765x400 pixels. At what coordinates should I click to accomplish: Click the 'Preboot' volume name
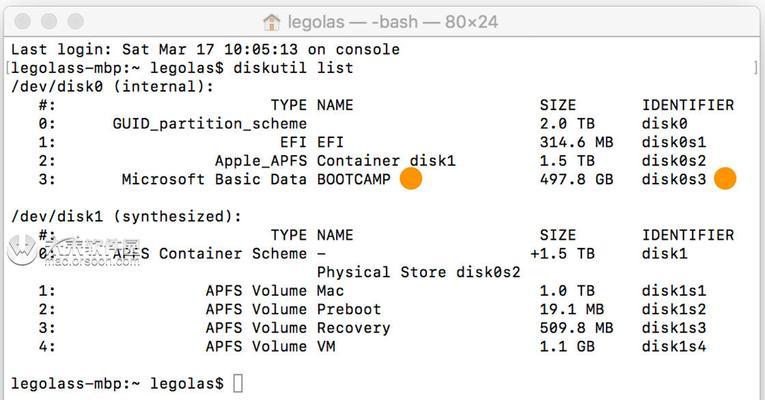coord(349,309)
